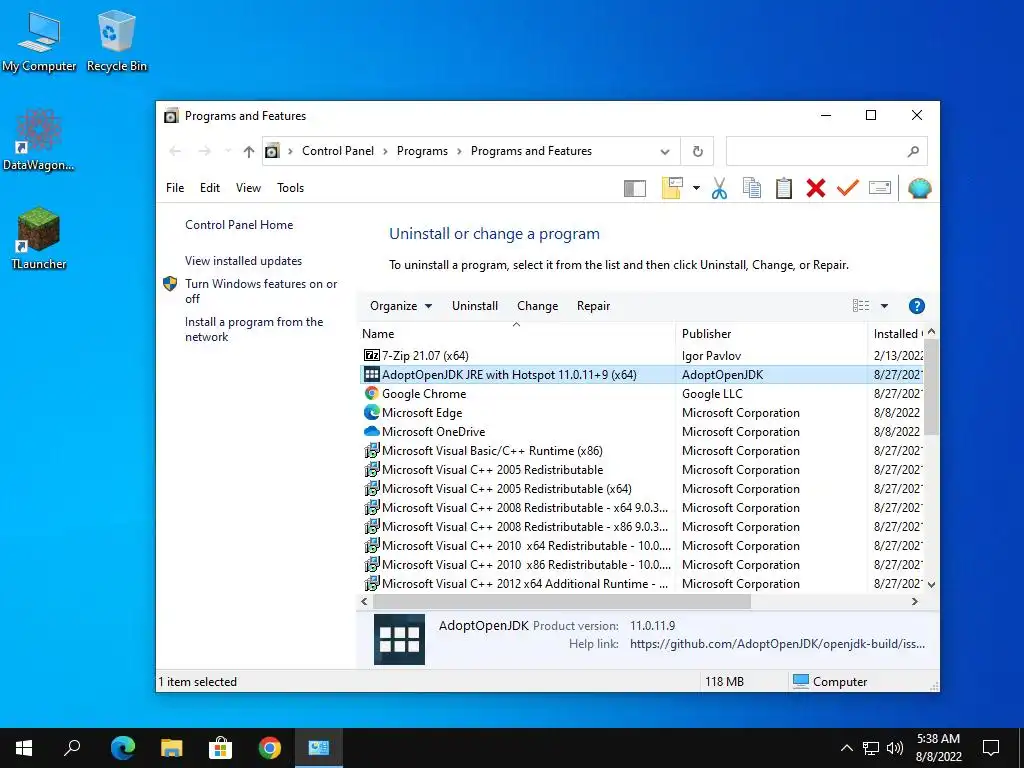Click search magnifier icon in explorer window
The image size is (1024, 768).
(x=914, y=152)
